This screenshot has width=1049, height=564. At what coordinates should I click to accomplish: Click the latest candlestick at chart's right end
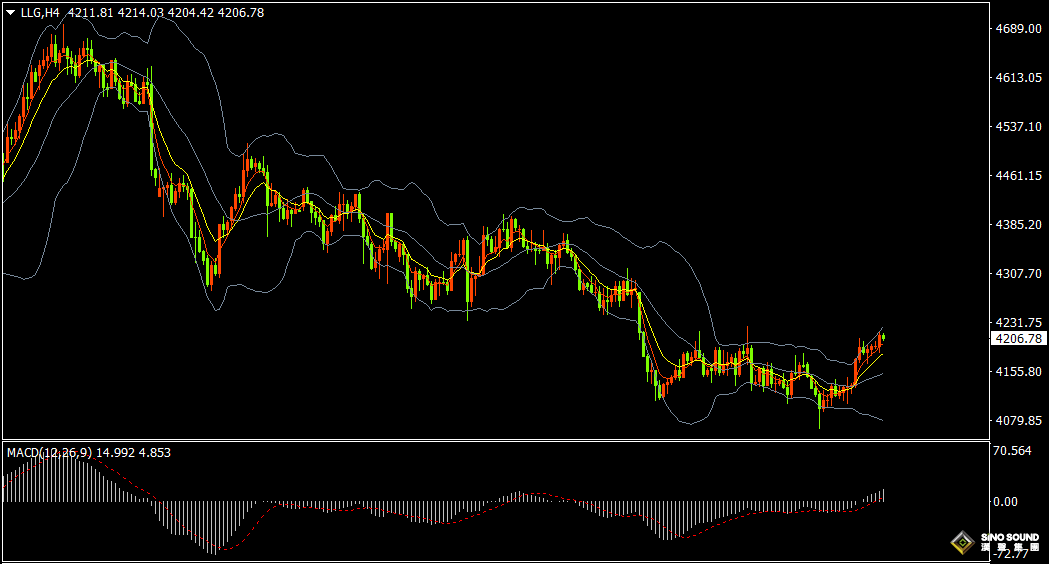pos(884,337)
